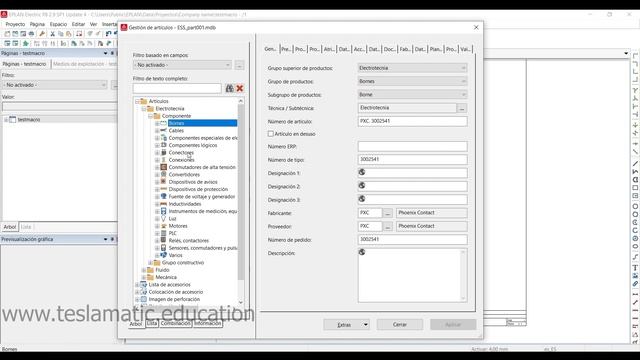The image size is (640, 360).
Task: Click the red X clear-filter icon
Action: [x=240, y=88]
